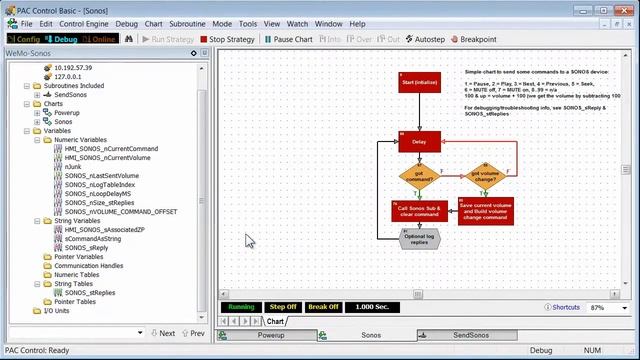The height and width of the screenshot is (360, 640).
Task: Click the sCommandAsString string variable icon
Action: pyautogui.click(x=58, y=238)
